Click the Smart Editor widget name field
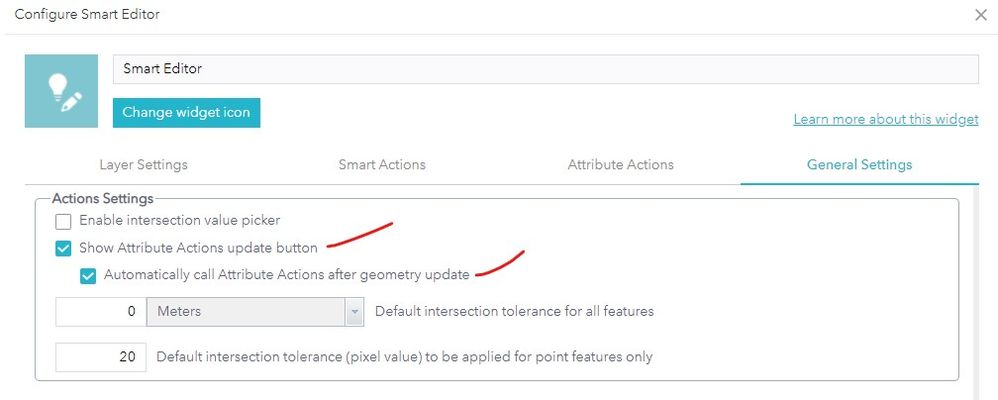998x400 pixels. click(545, 69)
